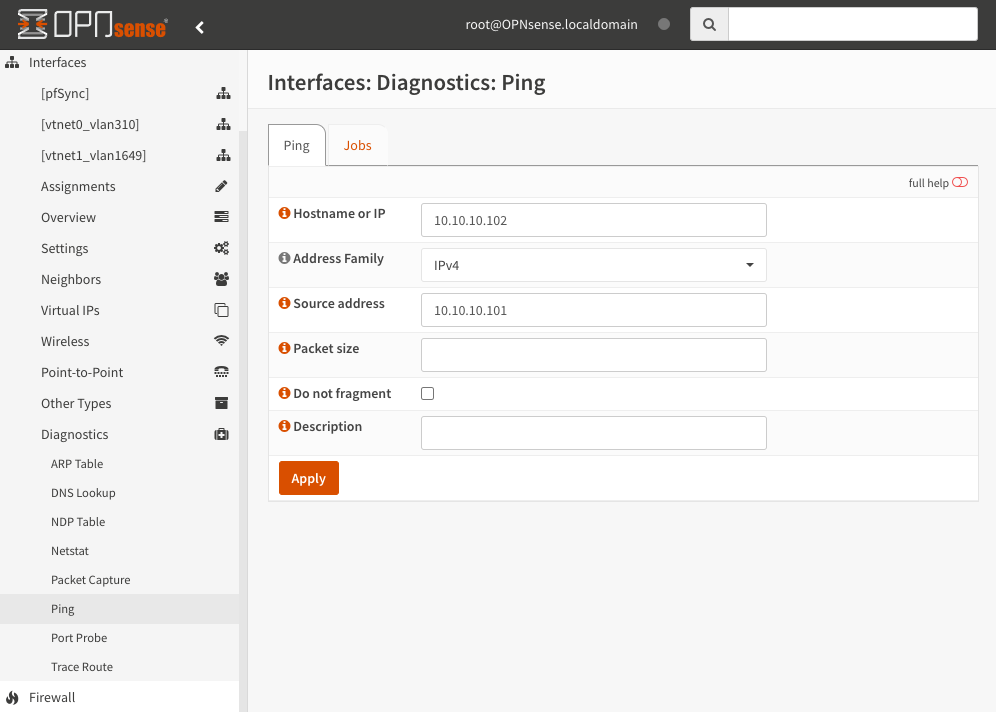
Task: Show help for Description field
Action: click(285, 426)
